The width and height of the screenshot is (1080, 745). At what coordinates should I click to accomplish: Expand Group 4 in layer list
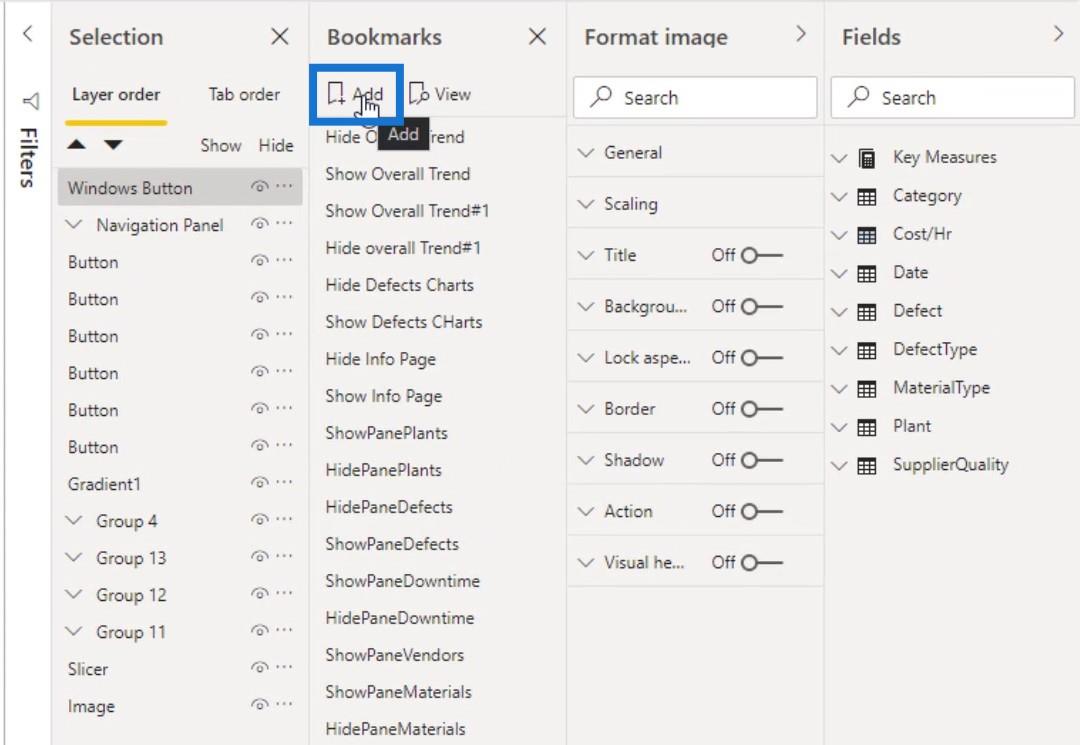(74, 520)
